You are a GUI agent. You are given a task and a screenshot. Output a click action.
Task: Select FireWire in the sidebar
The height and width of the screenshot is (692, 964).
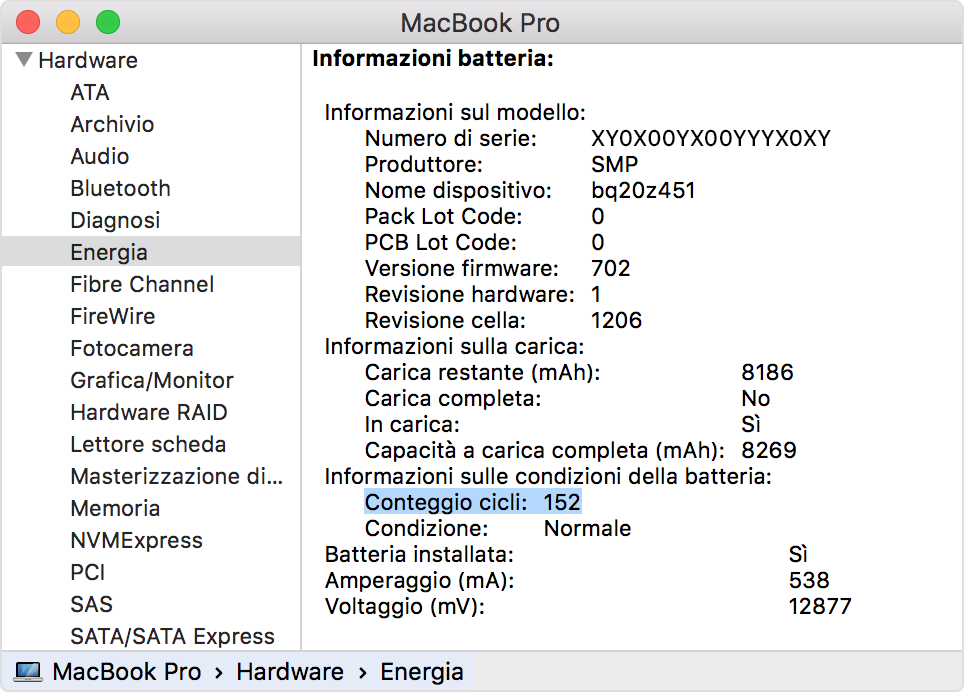coord(113,316)
